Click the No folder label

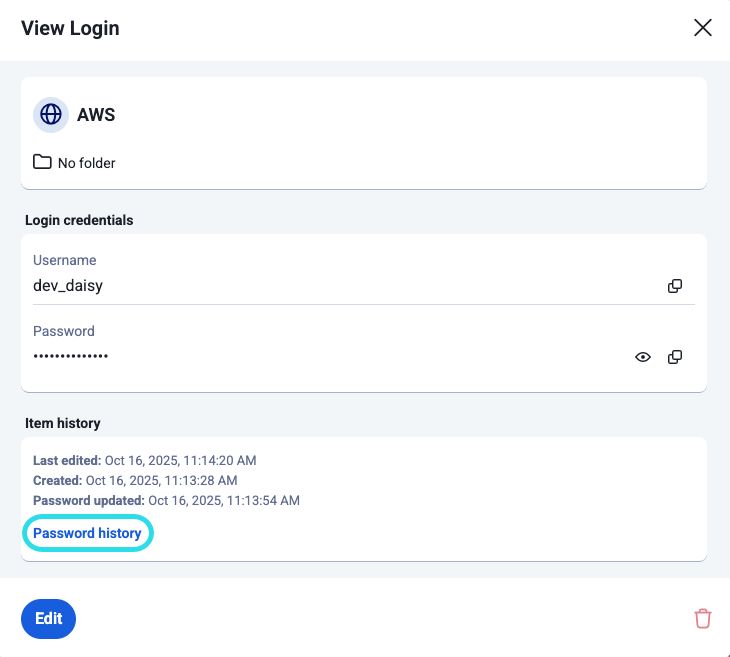pos(87,163)
